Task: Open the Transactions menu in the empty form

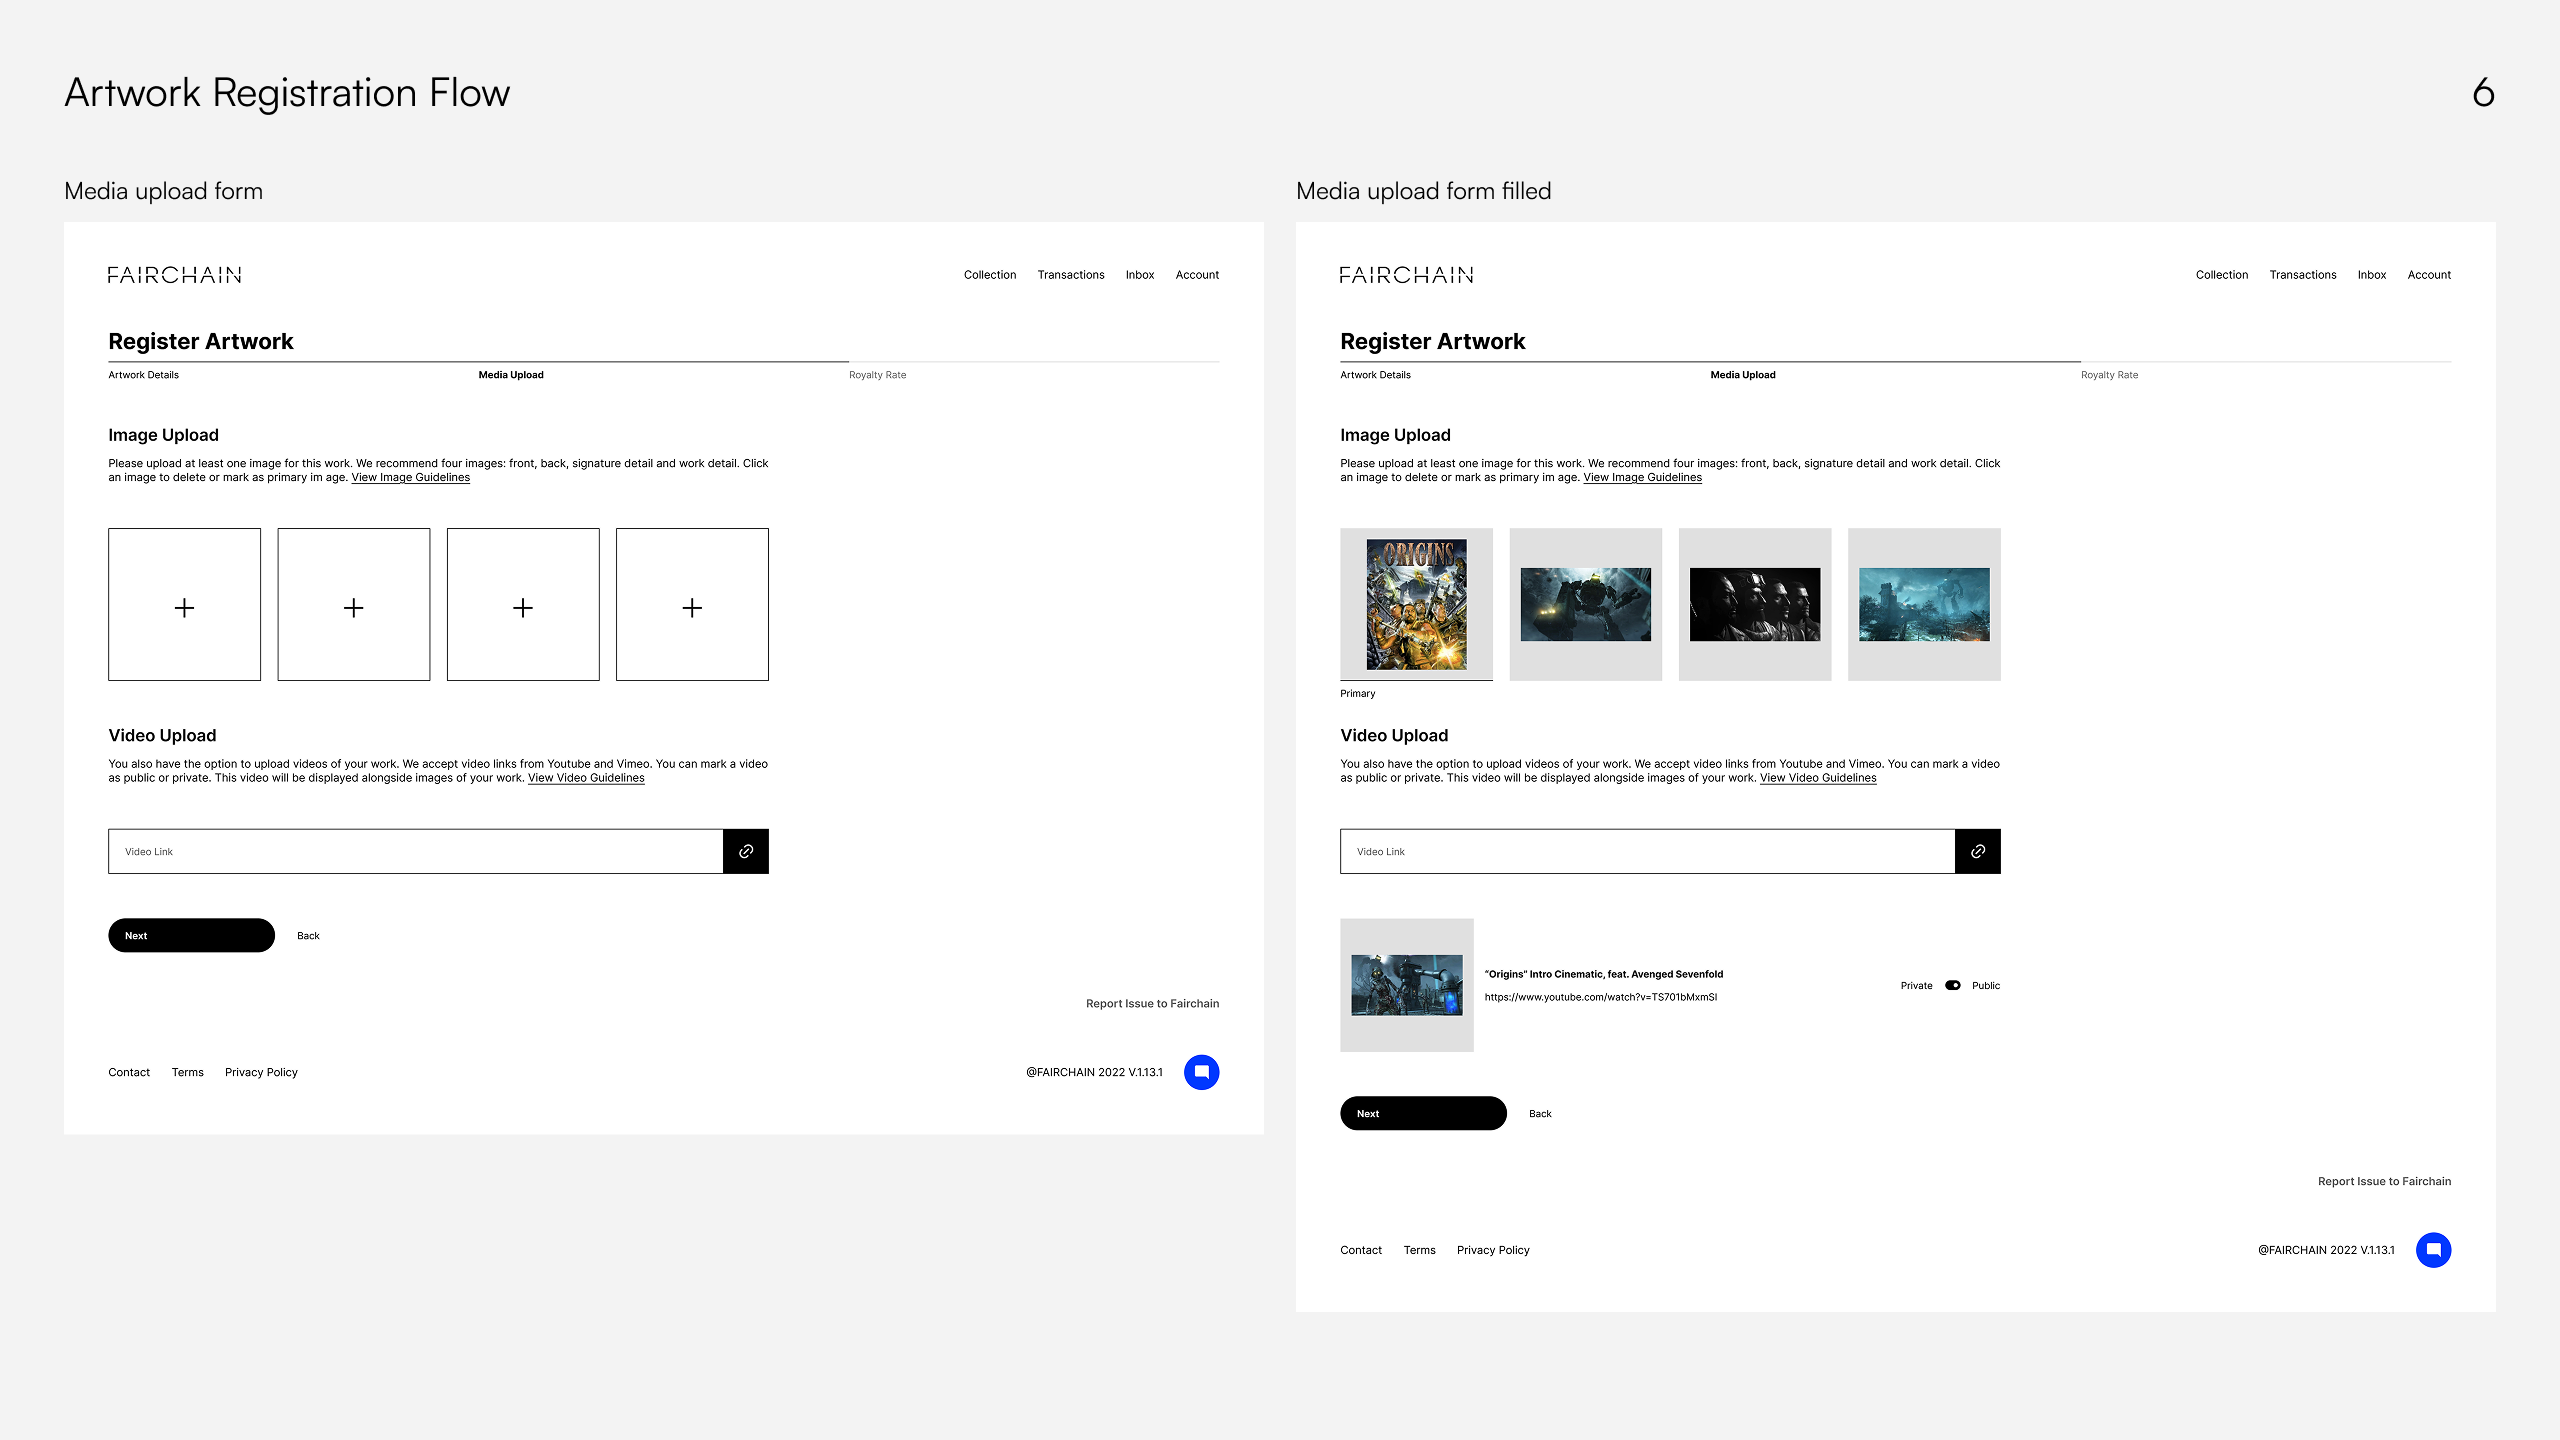Action: pyautogui.click(x=1070, y=275)
